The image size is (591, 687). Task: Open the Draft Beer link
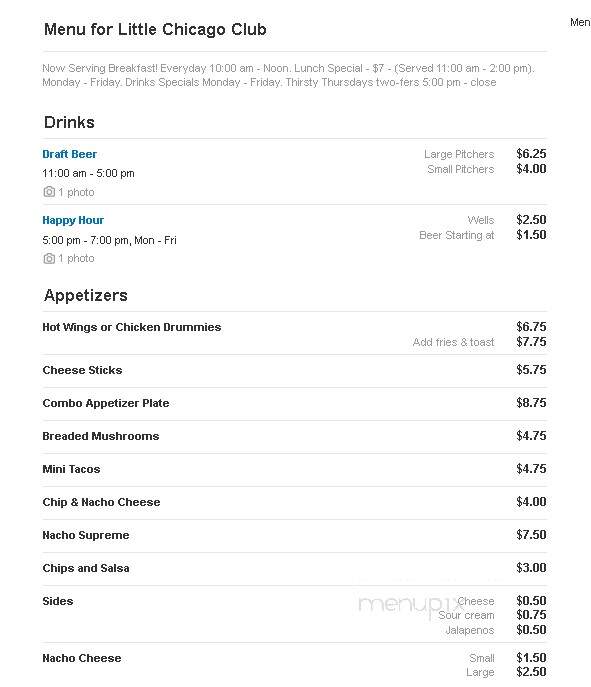[69, 154]
